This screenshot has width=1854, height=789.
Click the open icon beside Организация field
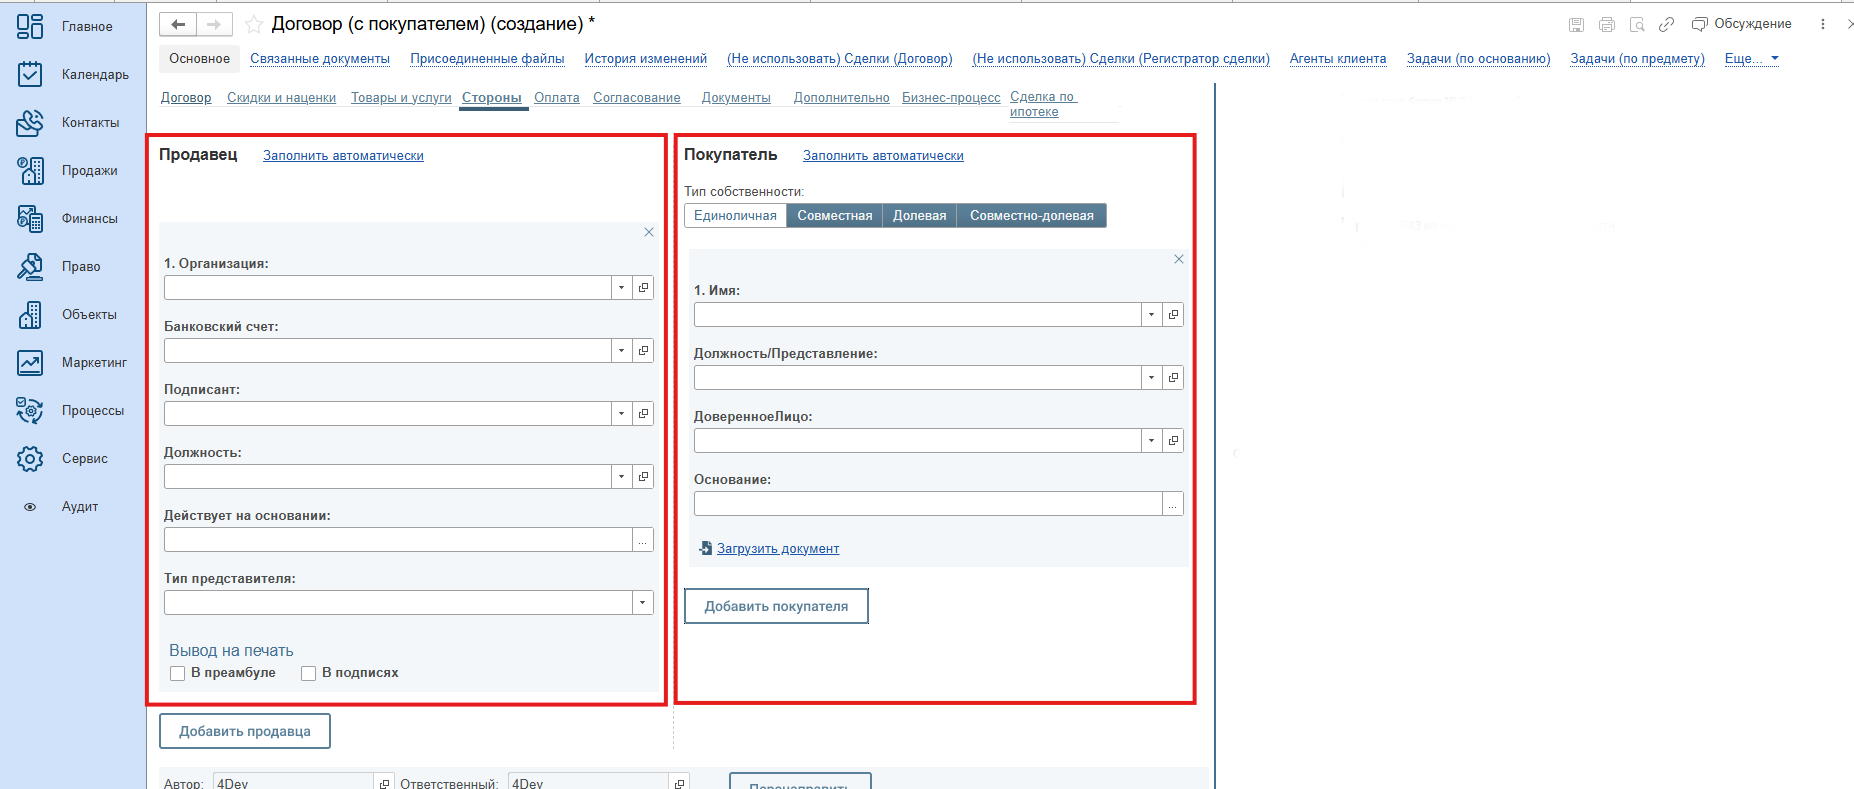(643, 288)
